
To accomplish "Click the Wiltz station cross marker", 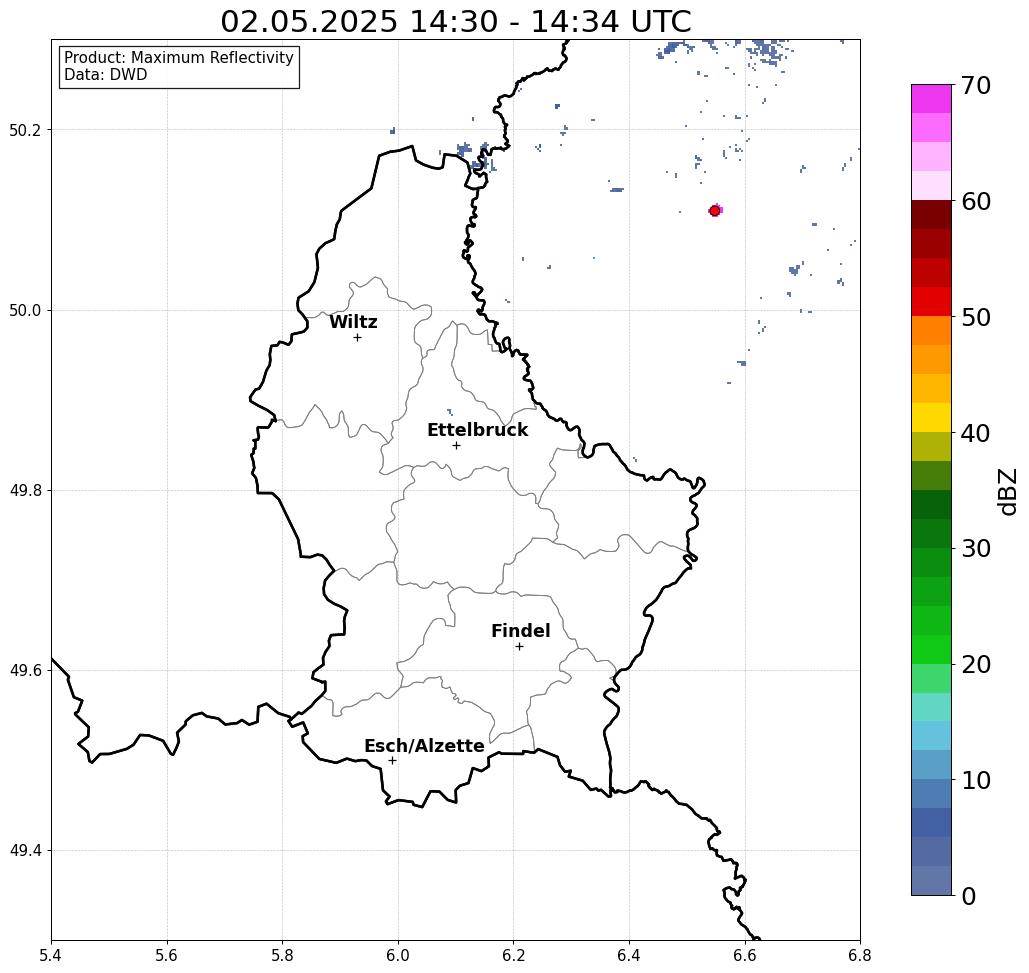I will pyautogui.click(x=358, y=337).
